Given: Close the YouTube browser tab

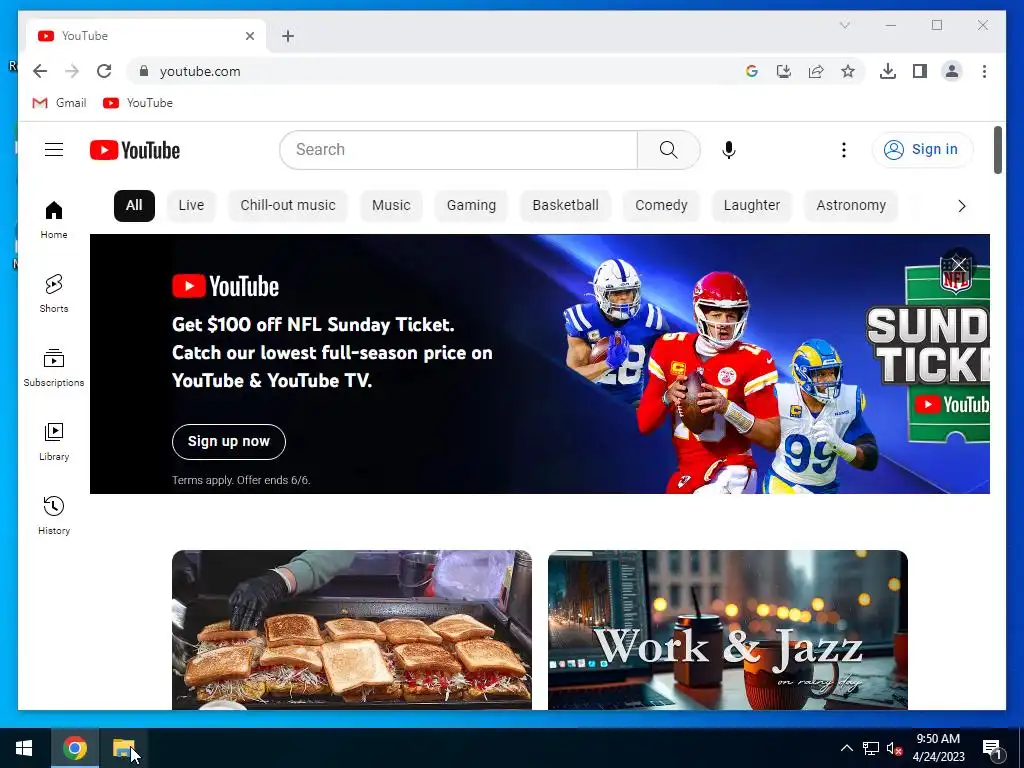Looking at the screenshot, I should 249,36.
